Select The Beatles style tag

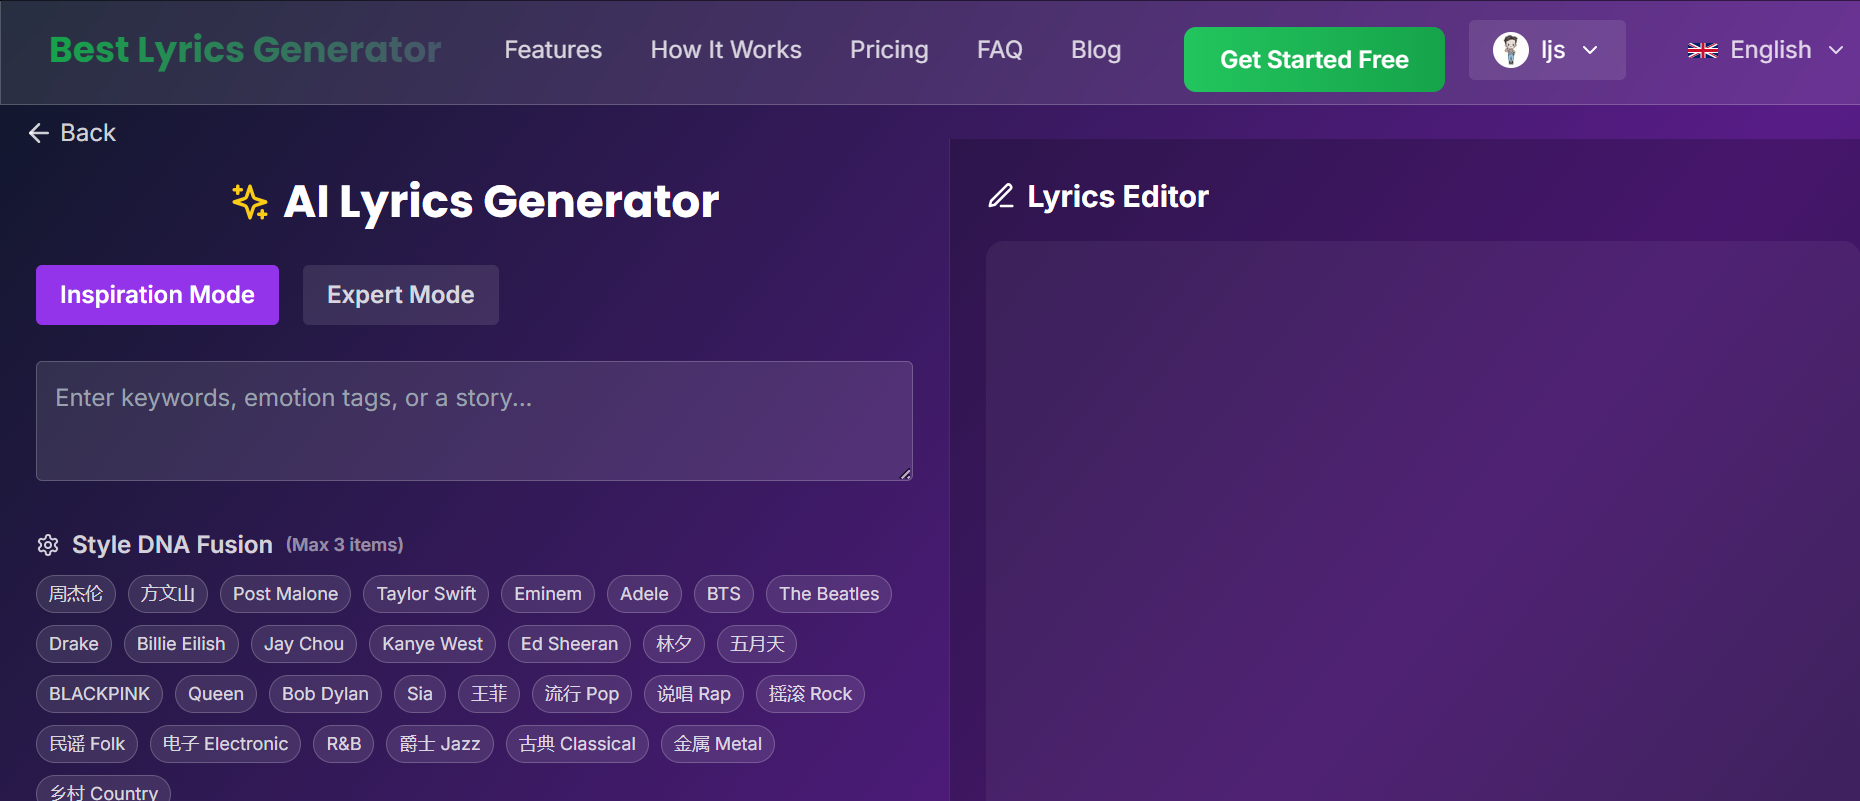(829, 594)
